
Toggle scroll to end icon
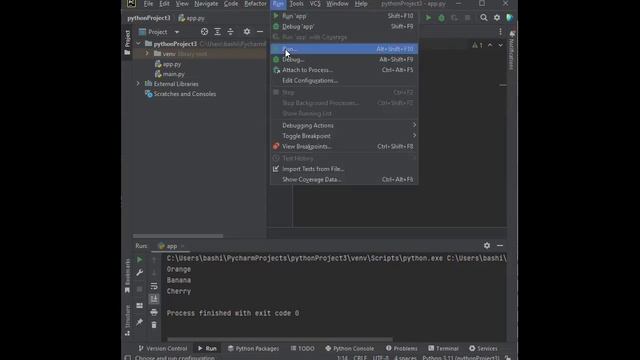154,299
